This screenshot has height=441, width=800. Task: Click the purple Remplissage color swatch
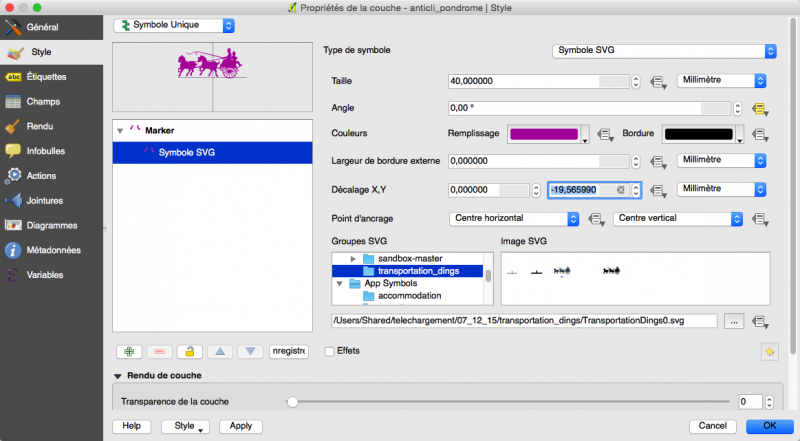[x=544, y=134]
